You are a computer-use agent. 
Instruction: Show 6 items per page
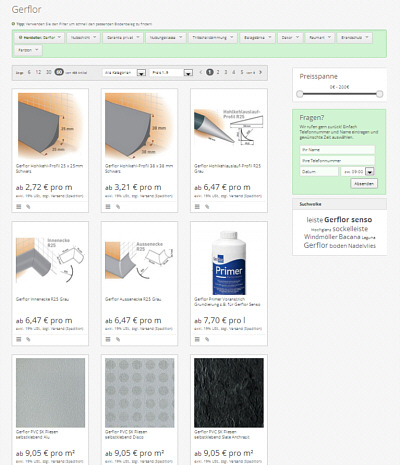pyautogui.click(x=29, y=72)
